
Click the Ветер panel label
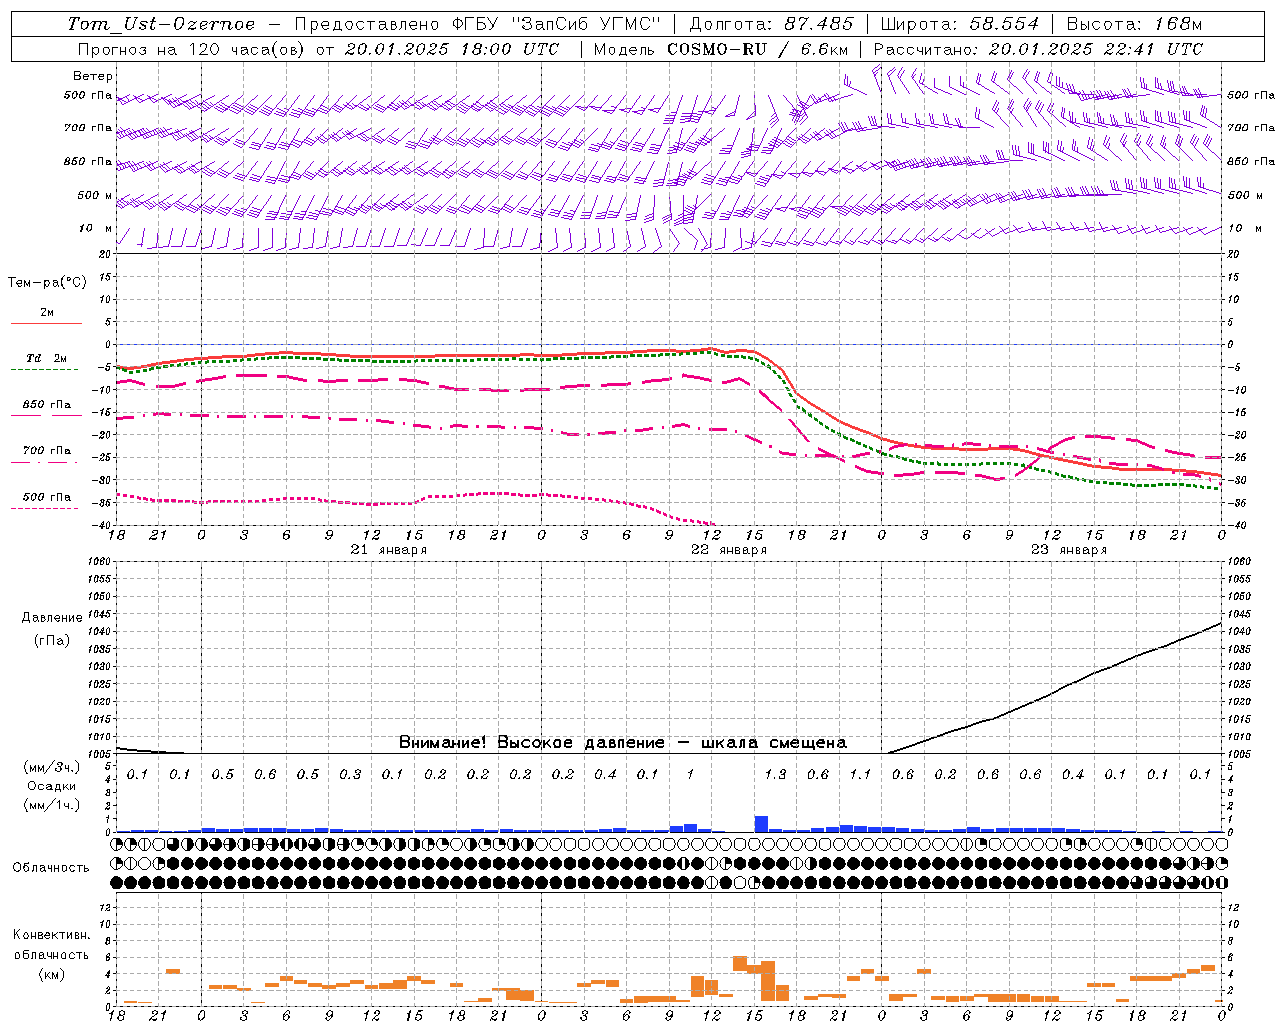[93, 76]
